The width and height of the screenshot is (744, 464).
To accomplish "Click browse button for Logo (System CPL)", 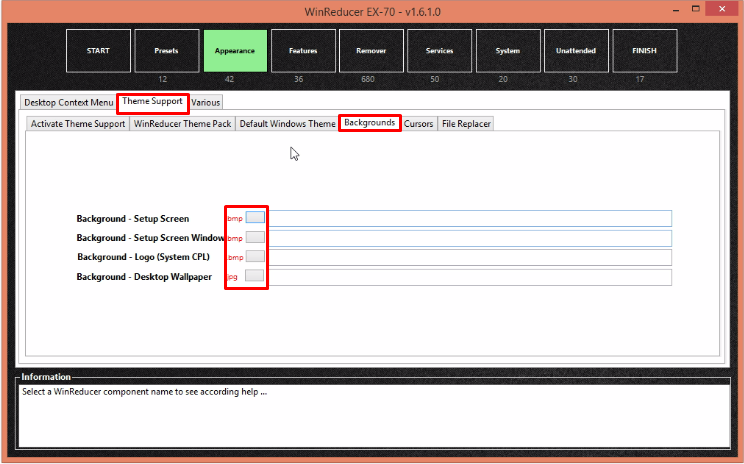I will (255, 257).
